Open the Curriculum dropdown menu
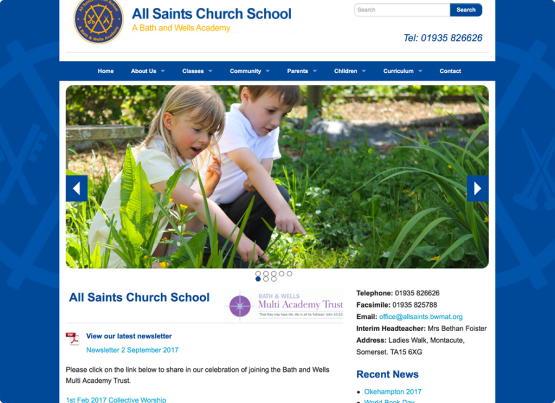Viewport: 555px width, 403px height. (402, 71)
